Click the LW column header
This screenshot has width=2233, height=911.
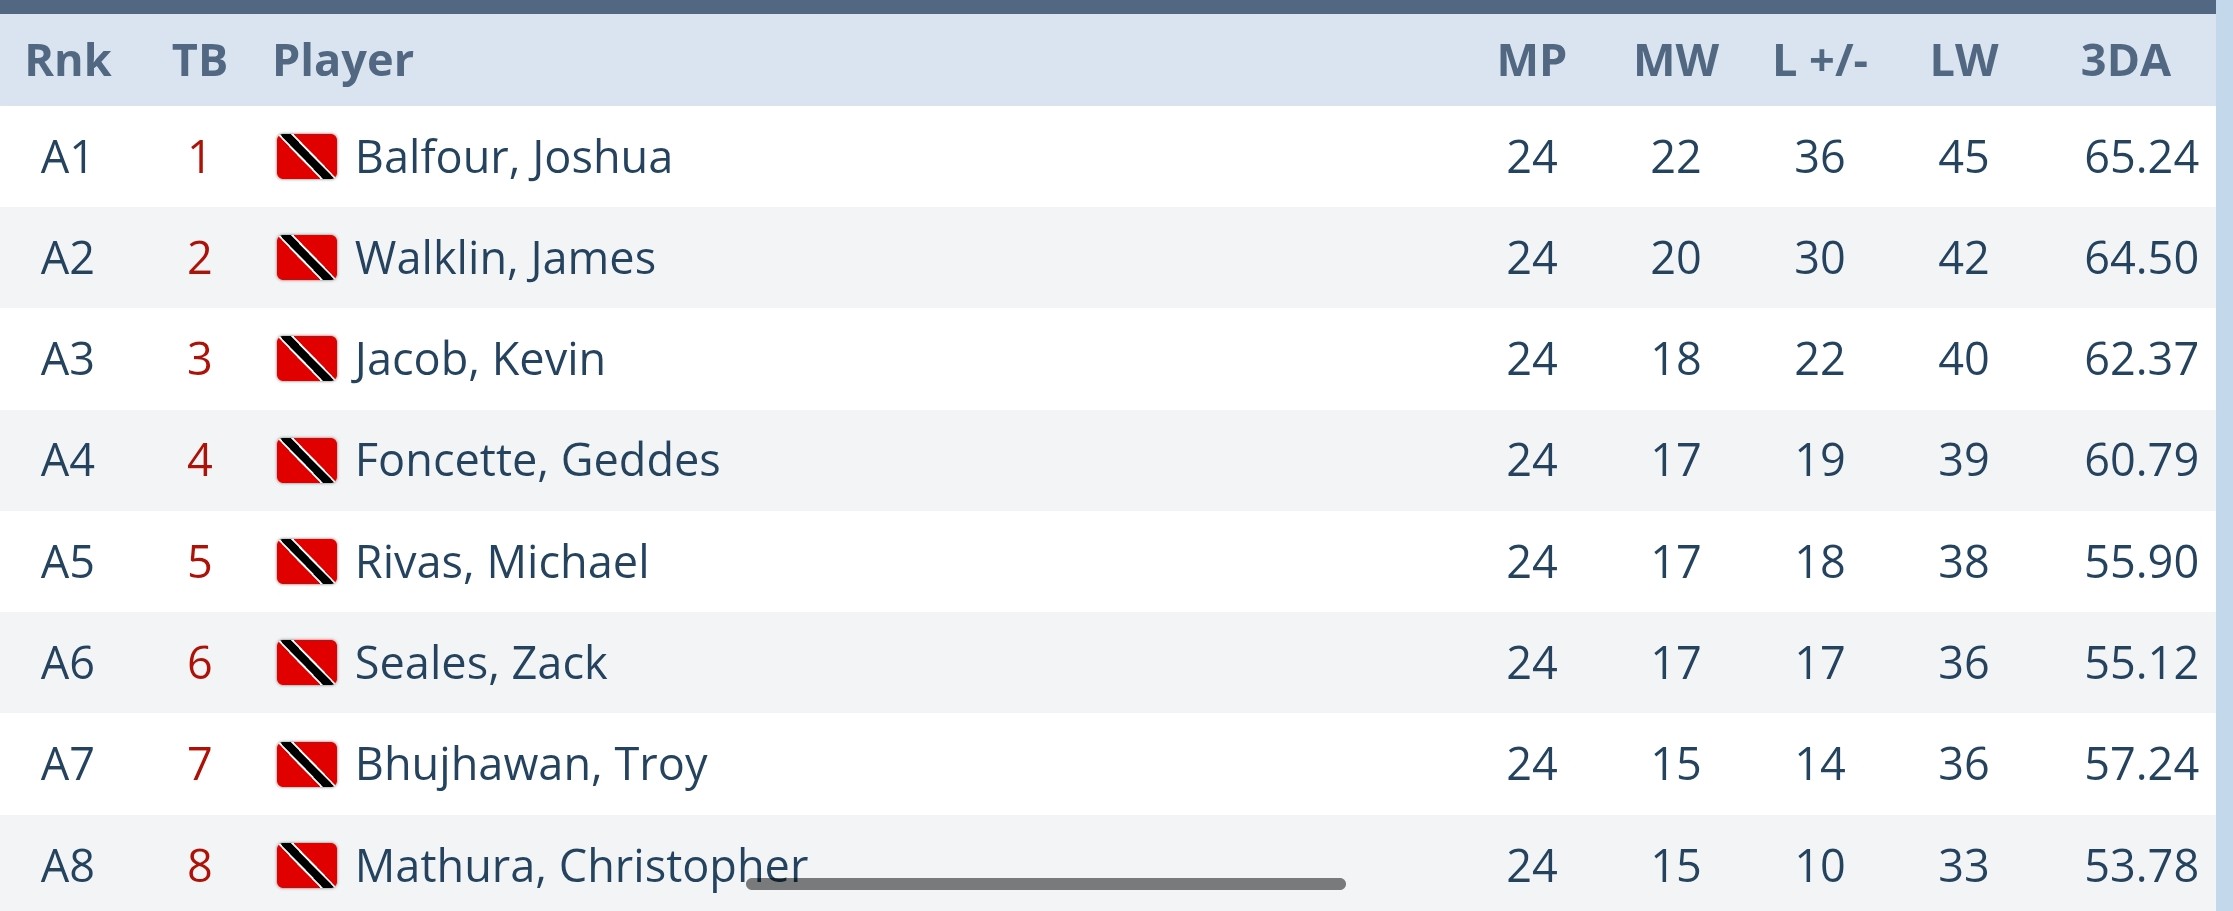tap(1964, 61)
